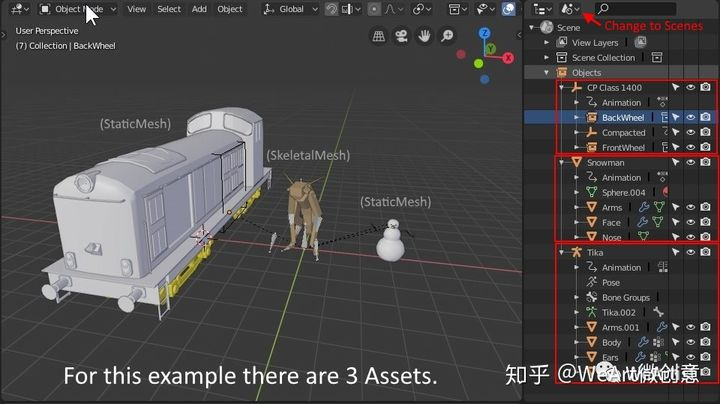Click the BackWheel collection icon
The height and width of the screenshot is (404, 720).
(591, 118)
